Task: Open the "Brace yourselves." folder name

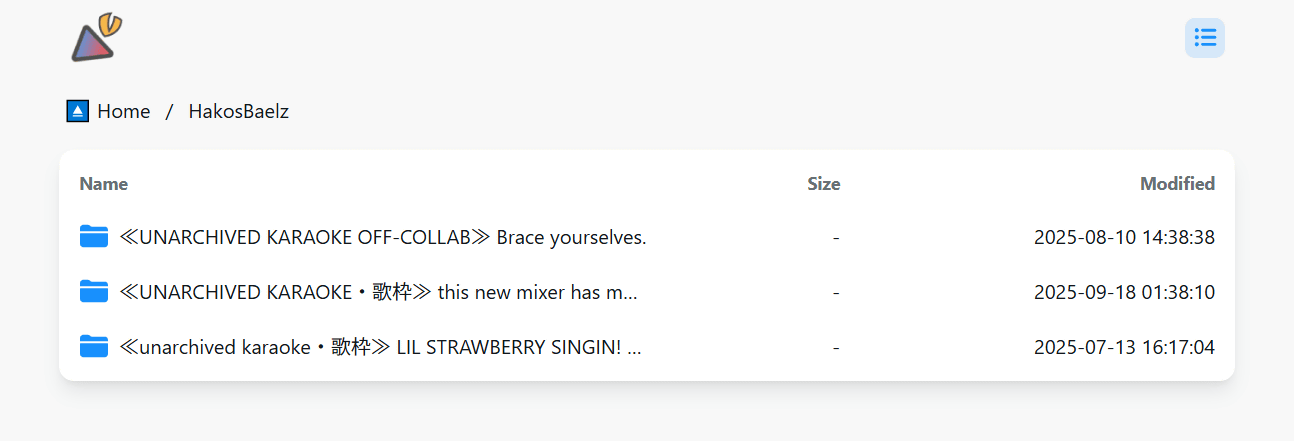Action: pos(383,238)
